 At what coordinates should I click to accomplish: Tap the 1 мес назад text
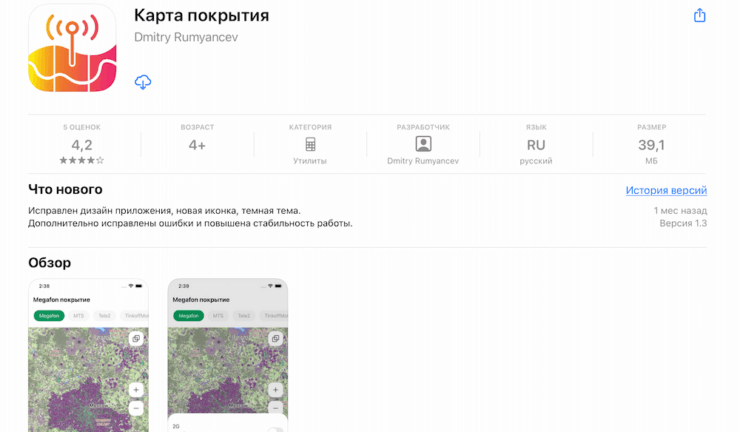point(680,211)
